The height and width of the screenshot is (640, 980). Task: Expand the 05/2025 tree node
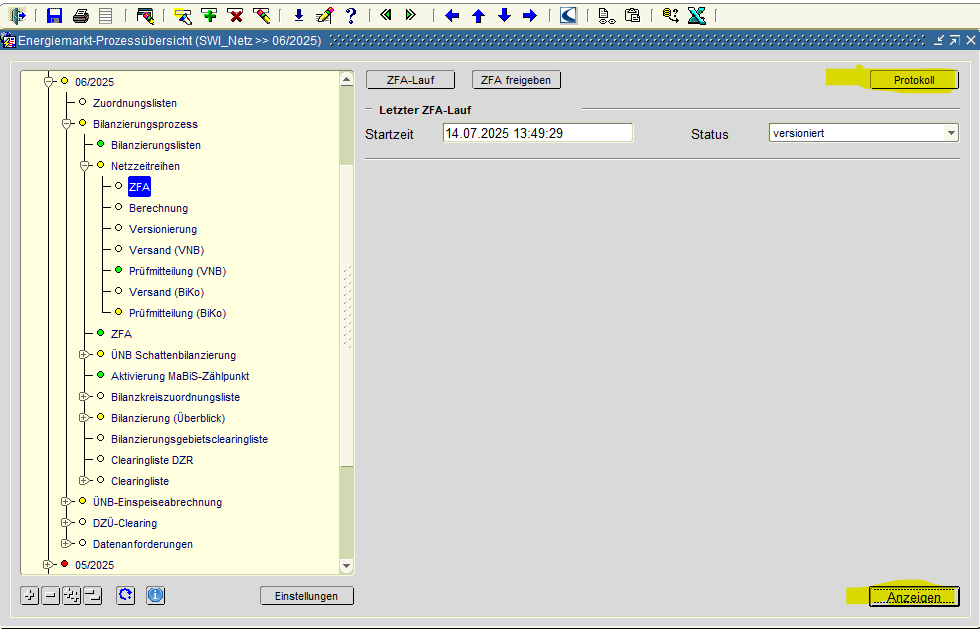pyautogui.click(x=48, y=565)
